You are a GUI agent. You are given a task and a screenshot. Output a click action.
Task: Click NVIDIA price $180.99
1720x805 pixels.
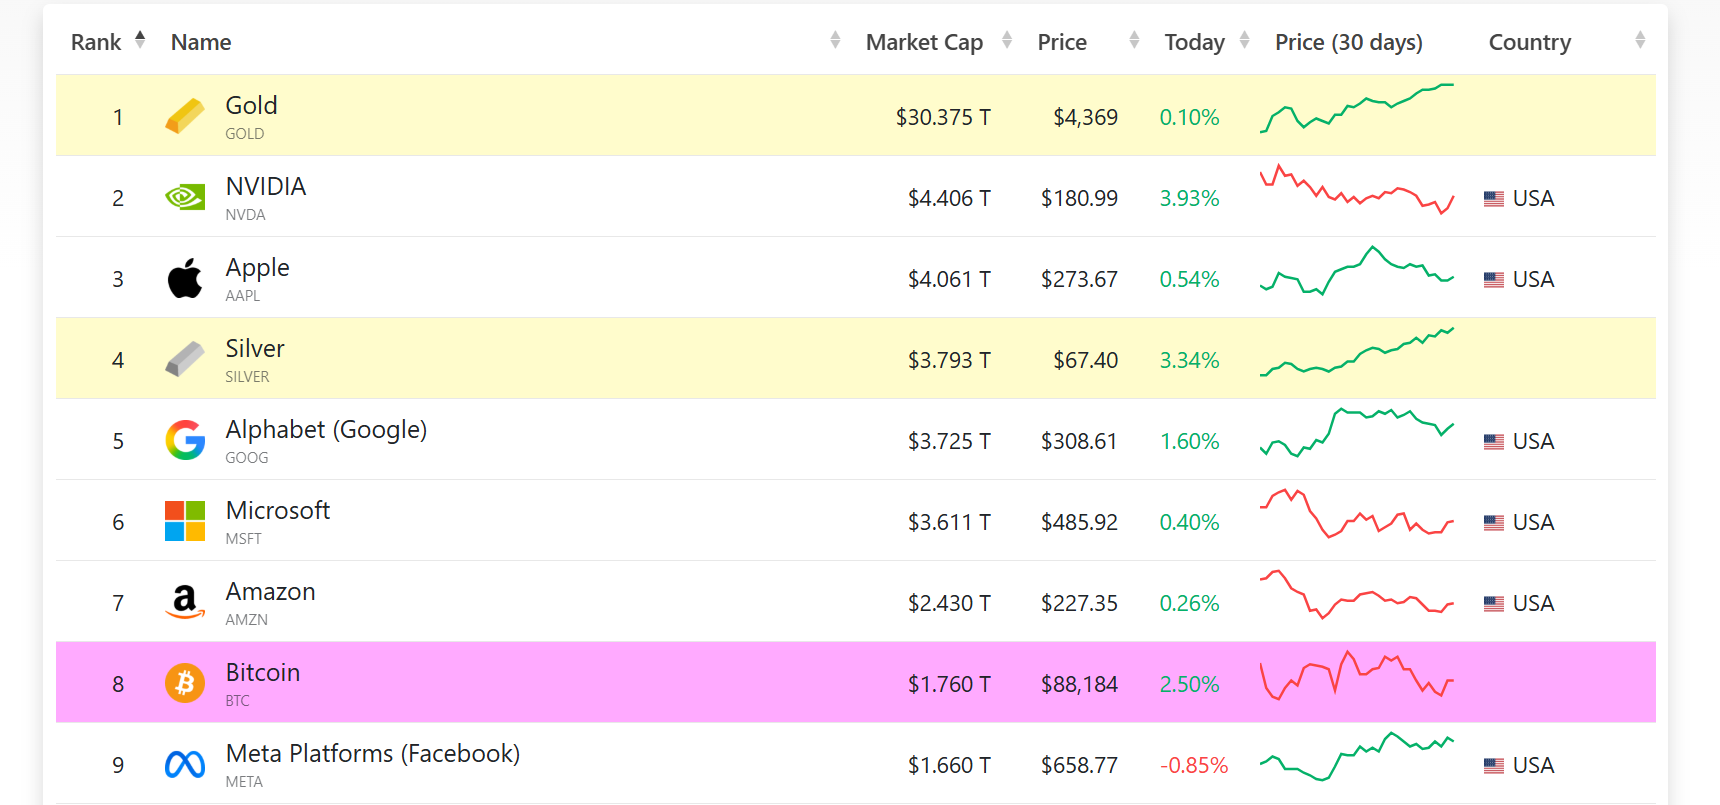click(x=1079, y=198)
